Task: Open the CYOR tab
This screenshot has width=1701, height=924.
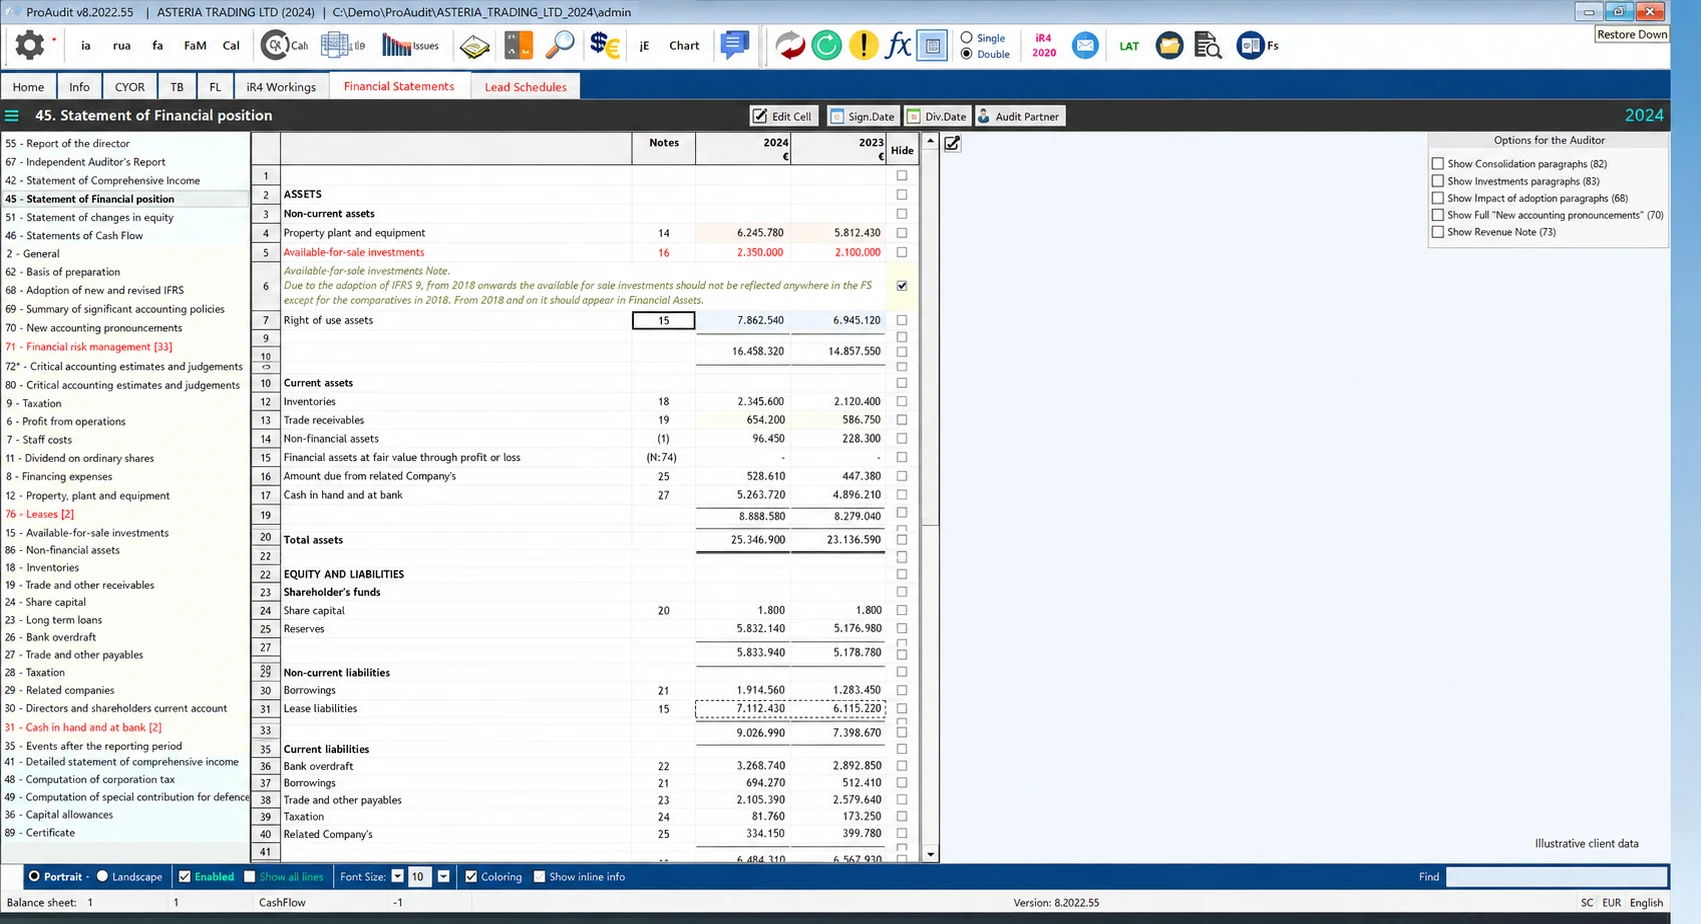Action: (x=130, y=87)
